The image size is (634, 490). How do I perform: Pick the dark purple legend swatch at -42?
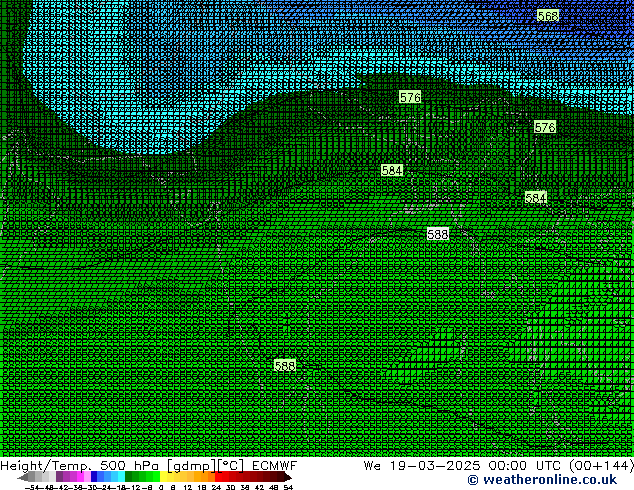click(59, 476)
